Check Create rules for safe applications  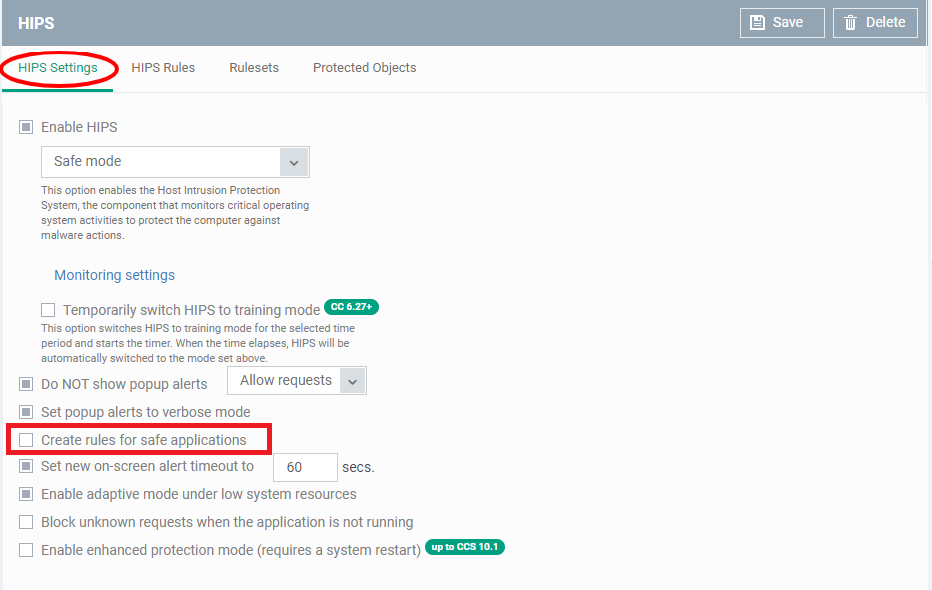[27, 440]
